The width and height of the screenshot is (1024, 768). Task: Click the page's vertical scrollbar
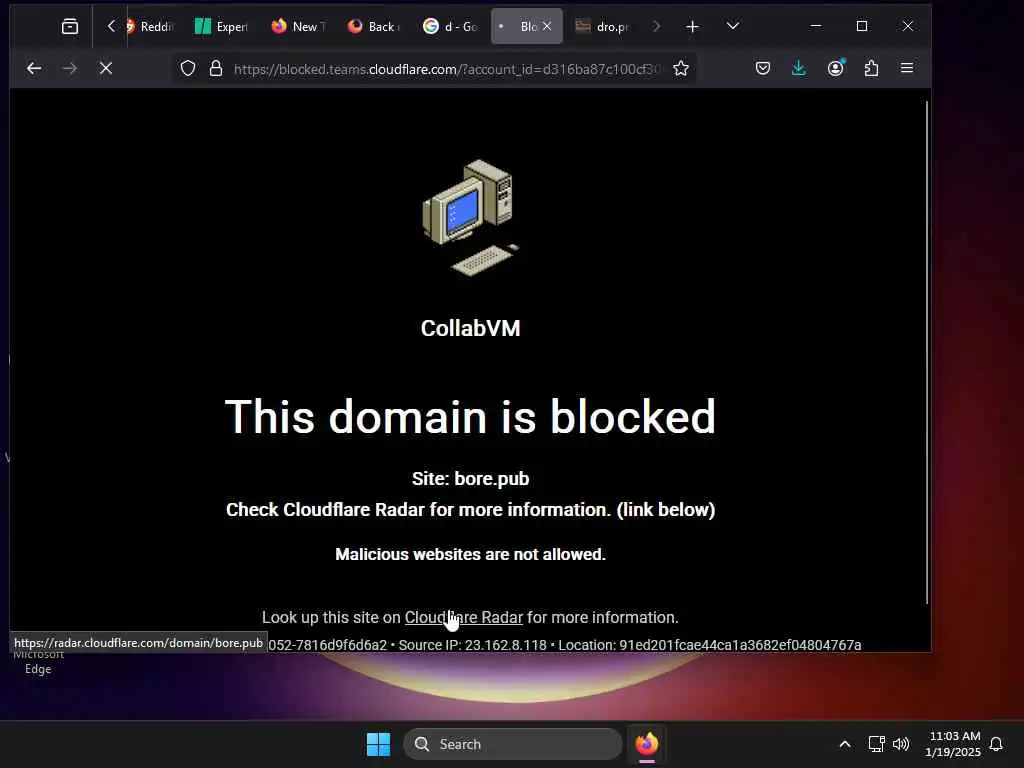click(x=927, y=353)
